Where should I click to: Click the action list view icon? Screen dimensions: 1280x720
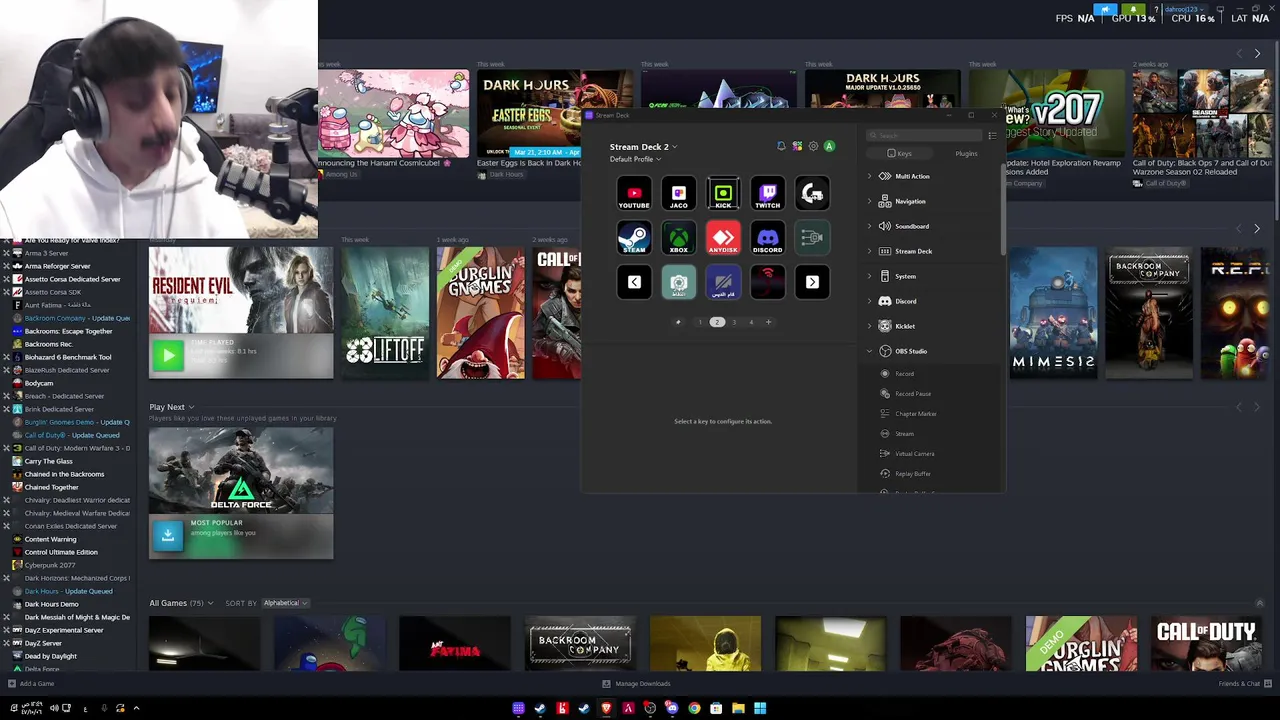click(991, 135)
